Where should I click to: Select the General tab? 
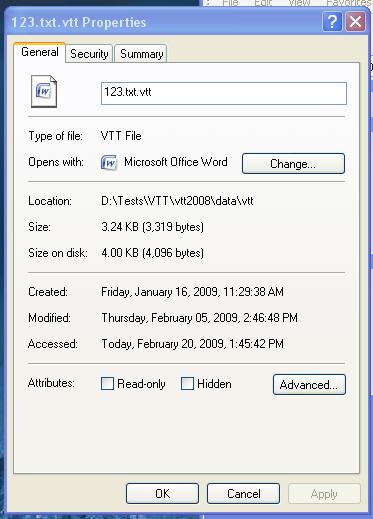tap(40, 52)
